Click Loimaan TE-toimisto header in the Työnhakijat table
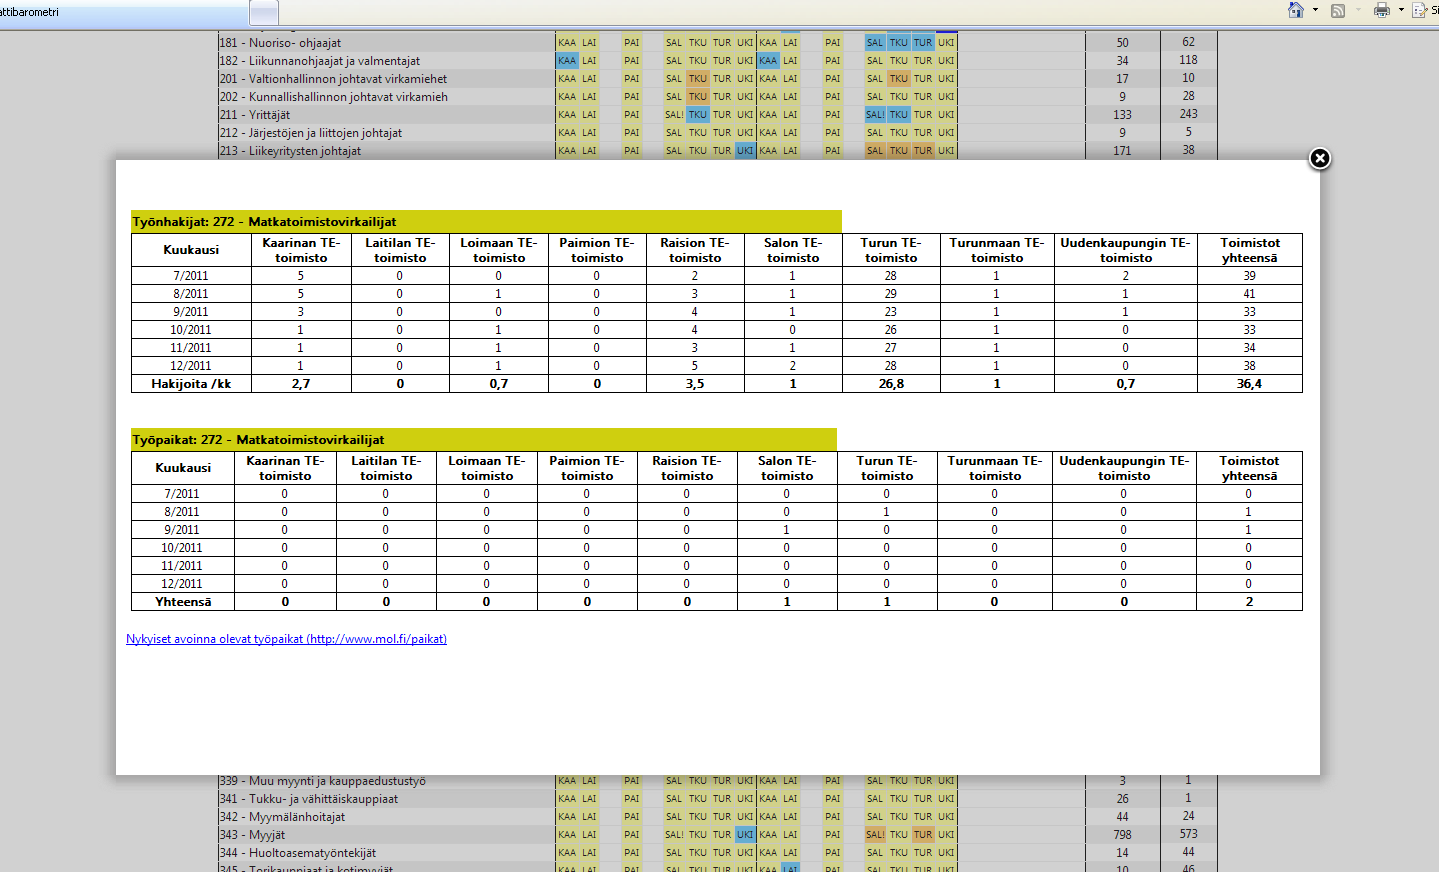 (x=499, y=250)
